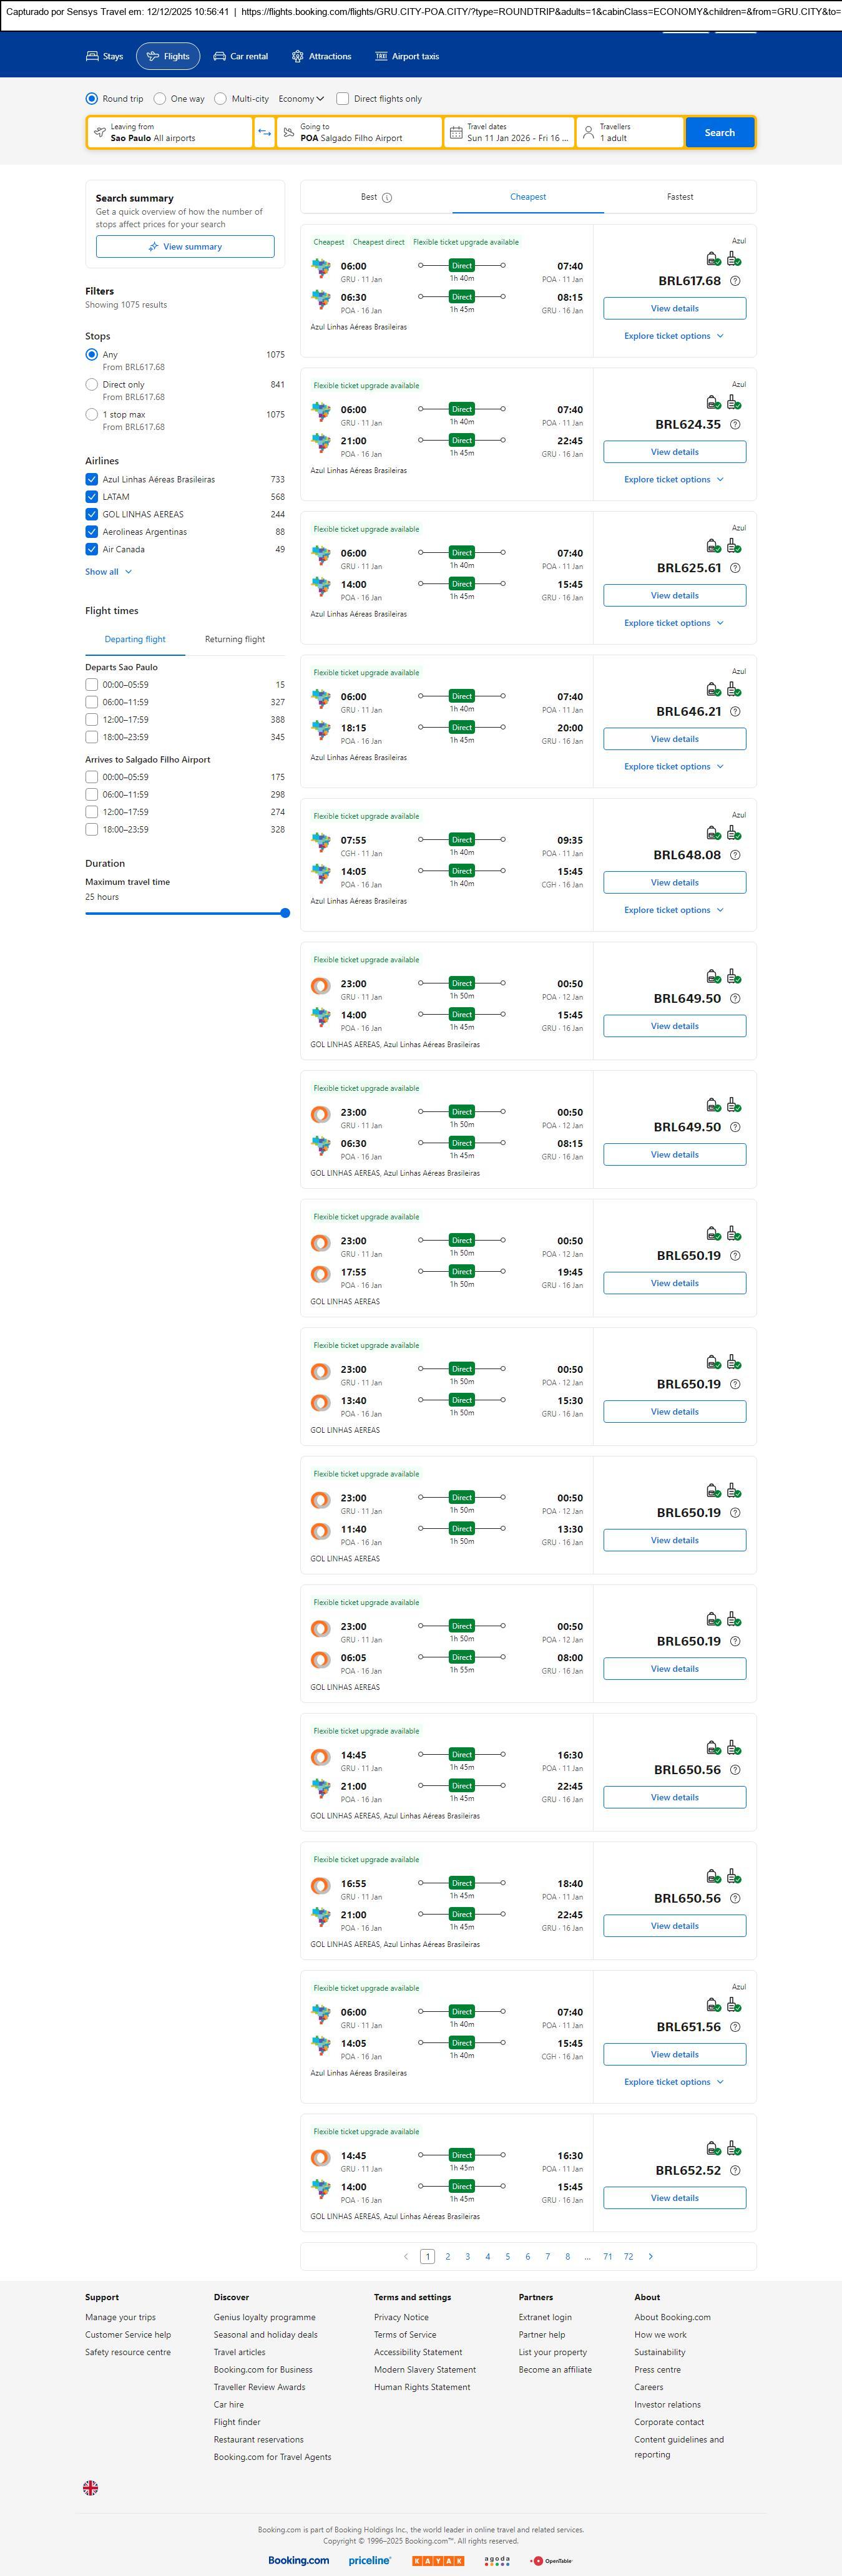Expand Show all airlines list
The width and height of the screenshot is (842, 2576).
click(x=108, y=572)
